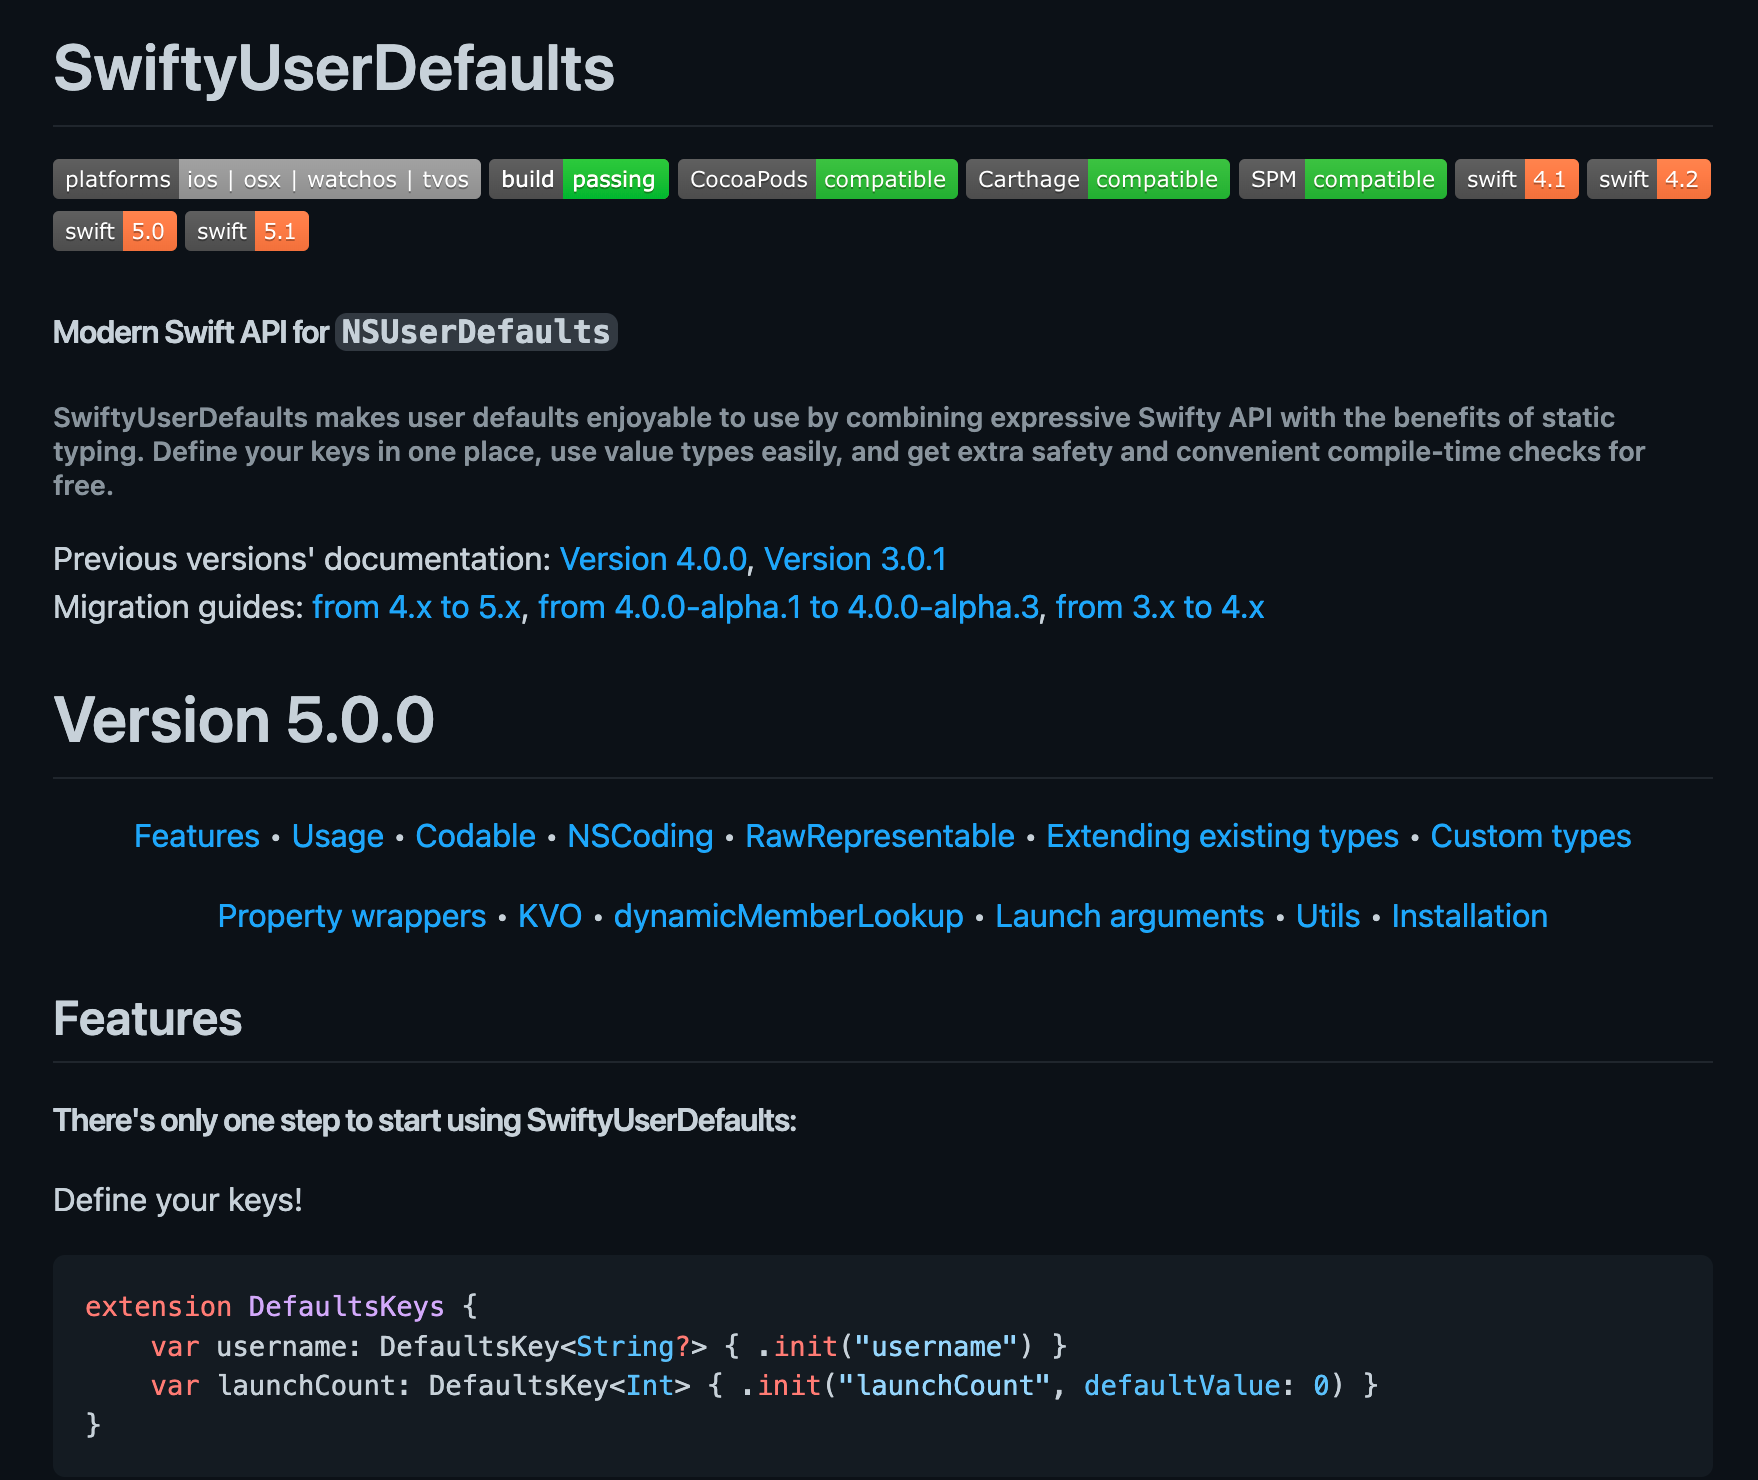Image resolution: width=1758 pixels, height=1480 pixels.
Task: Click the 'var launchCount' code line
Action: click(x=764, y=1385)
